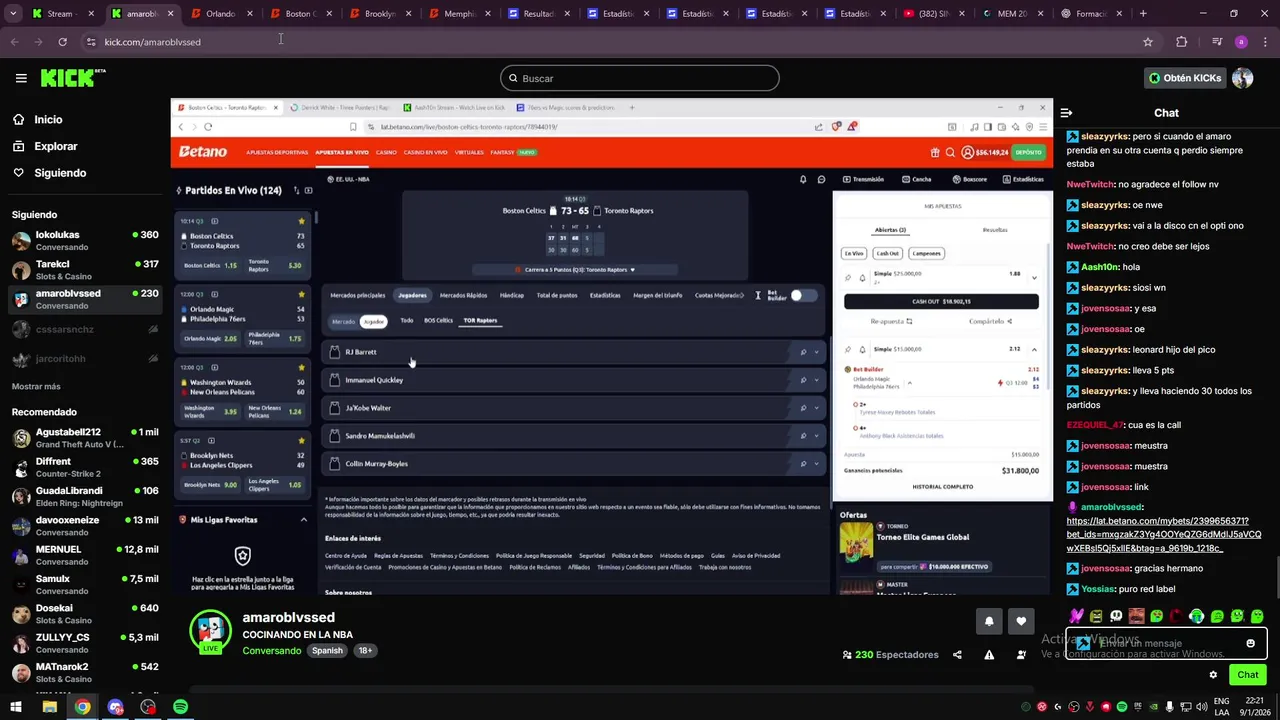The image size is (1280, 720).
Task: Open Spotify from Windows taskbar
Action: click(180, 707)
